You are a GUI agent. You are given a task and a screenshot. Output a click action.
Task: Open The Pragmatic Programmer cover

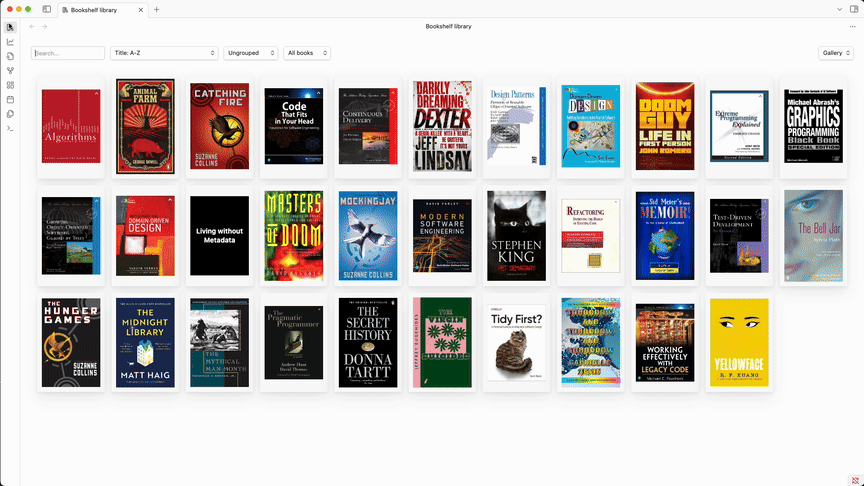(294, 343)
